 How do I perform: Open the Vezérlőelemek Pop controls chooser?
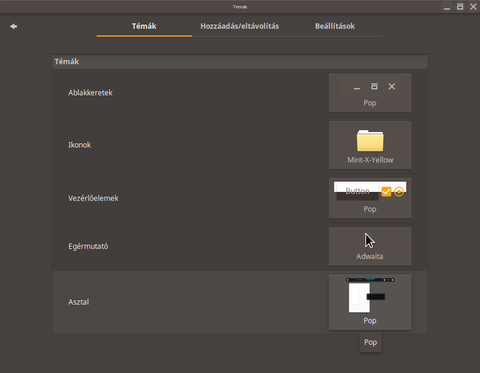pos(370,198)
